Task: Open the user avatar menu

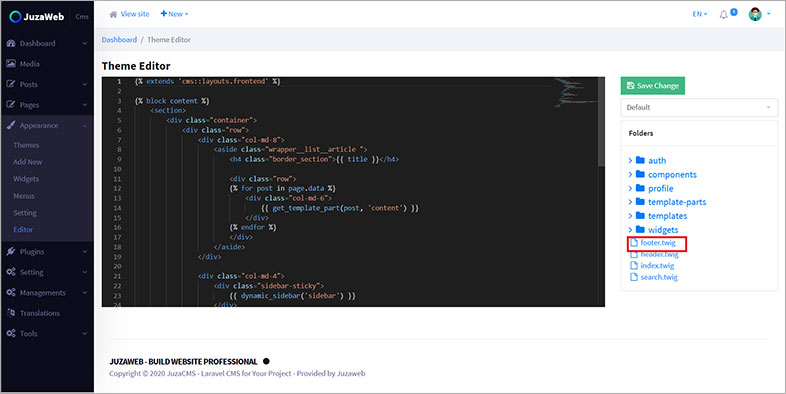Action: (x=755, y=14)
